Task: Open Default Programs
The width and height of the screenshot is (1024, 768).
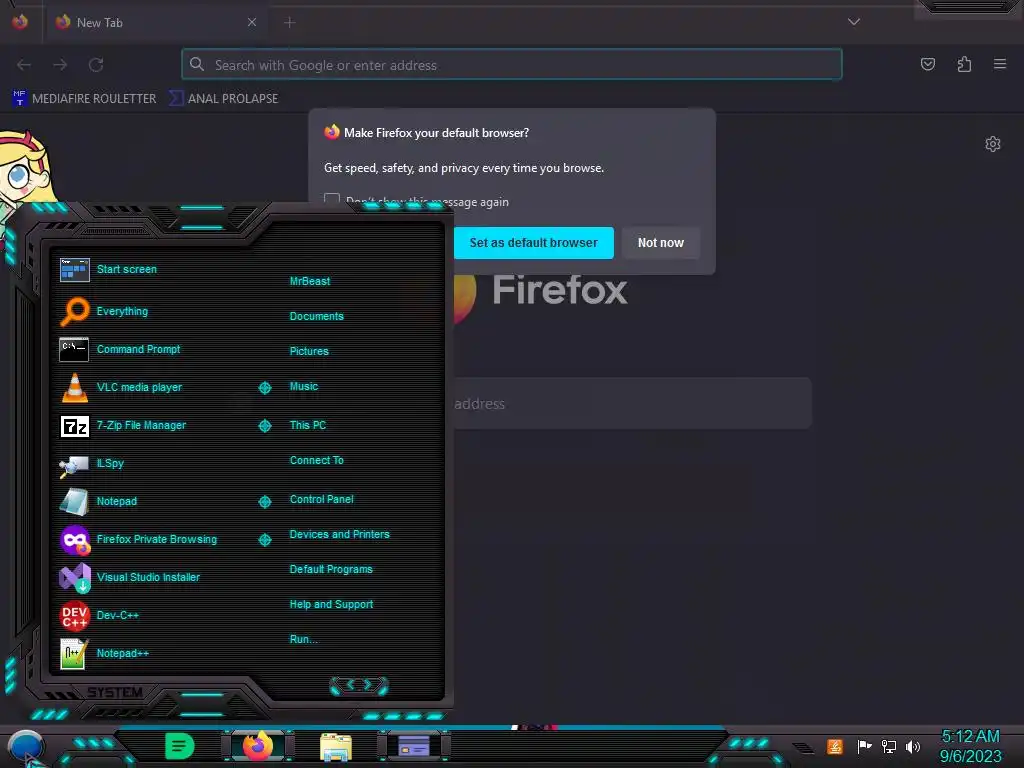Action: pyautogui.click(x=330, y=569)
